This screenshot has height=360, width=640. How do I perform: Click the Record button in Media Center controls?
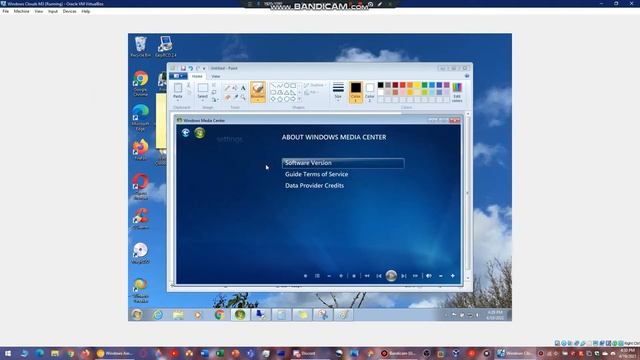pyautogui.click(x=305, y=276)
